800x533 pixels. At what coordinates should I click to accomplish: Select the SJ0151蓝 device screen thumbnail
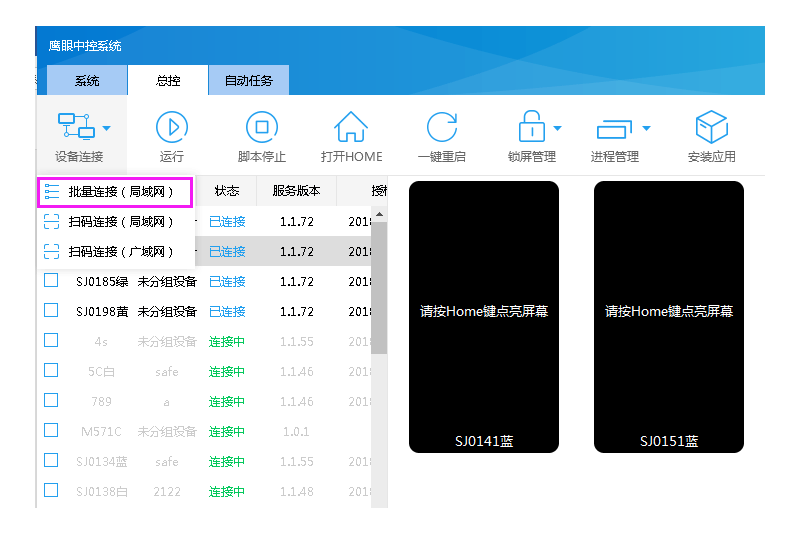[x=669, y=317]
